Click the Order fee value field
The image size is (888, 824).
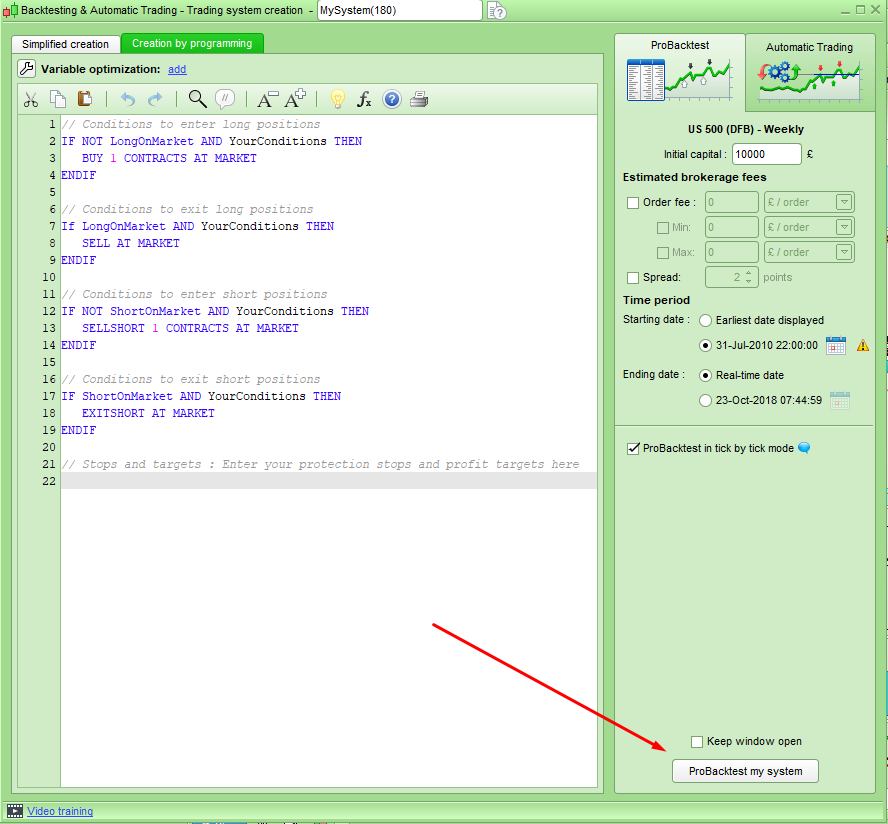[732, 202]
